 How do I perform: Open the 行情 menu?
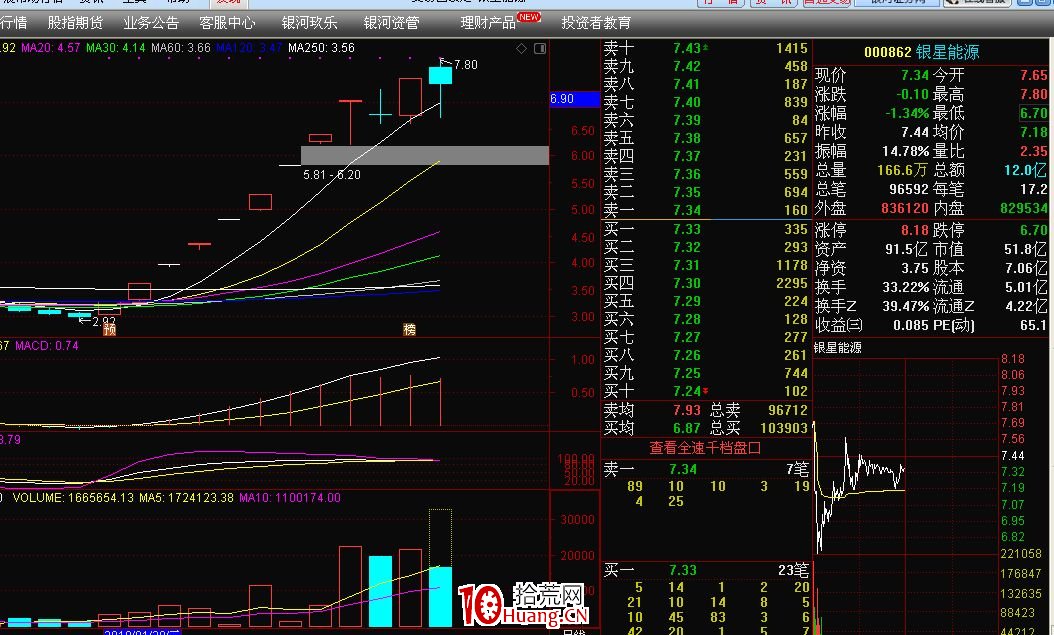13,23
